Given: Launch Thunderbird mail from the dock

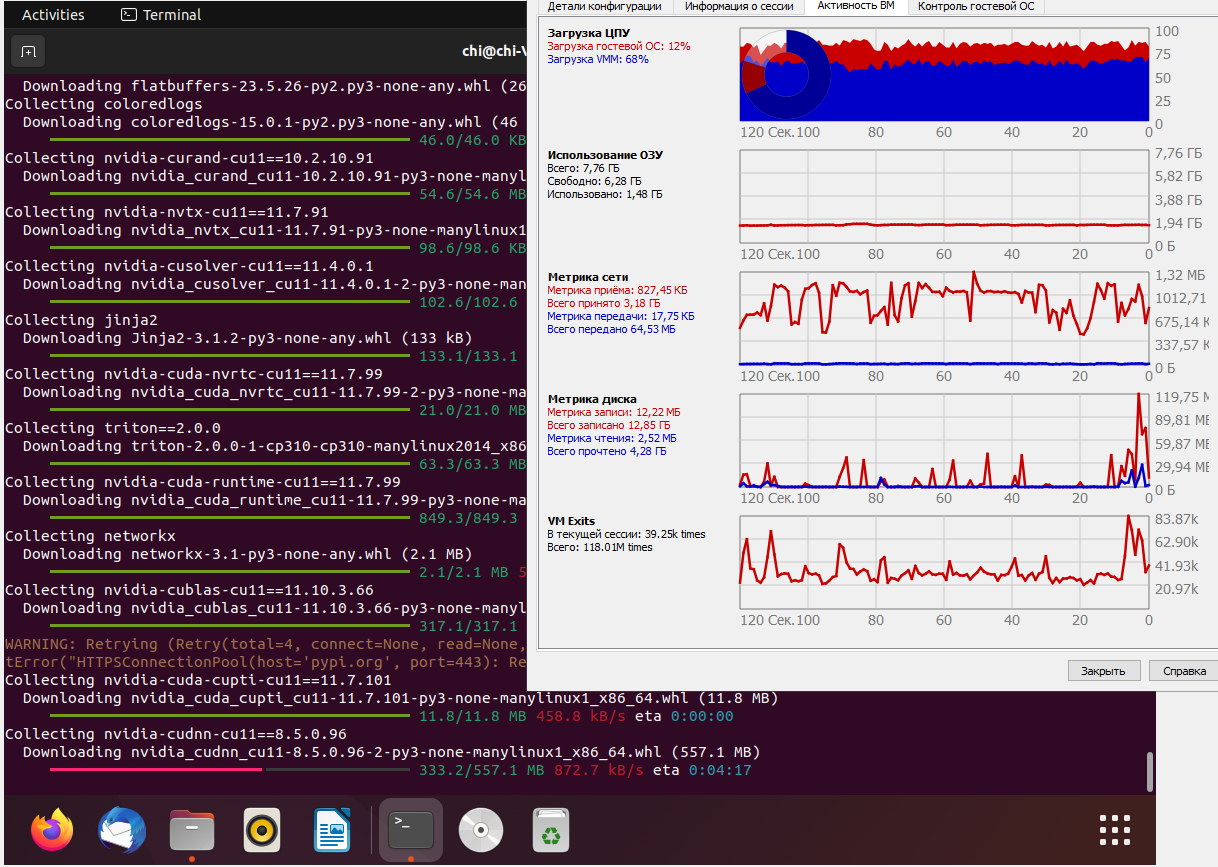Looking at the screenshot, I should 122,830.
